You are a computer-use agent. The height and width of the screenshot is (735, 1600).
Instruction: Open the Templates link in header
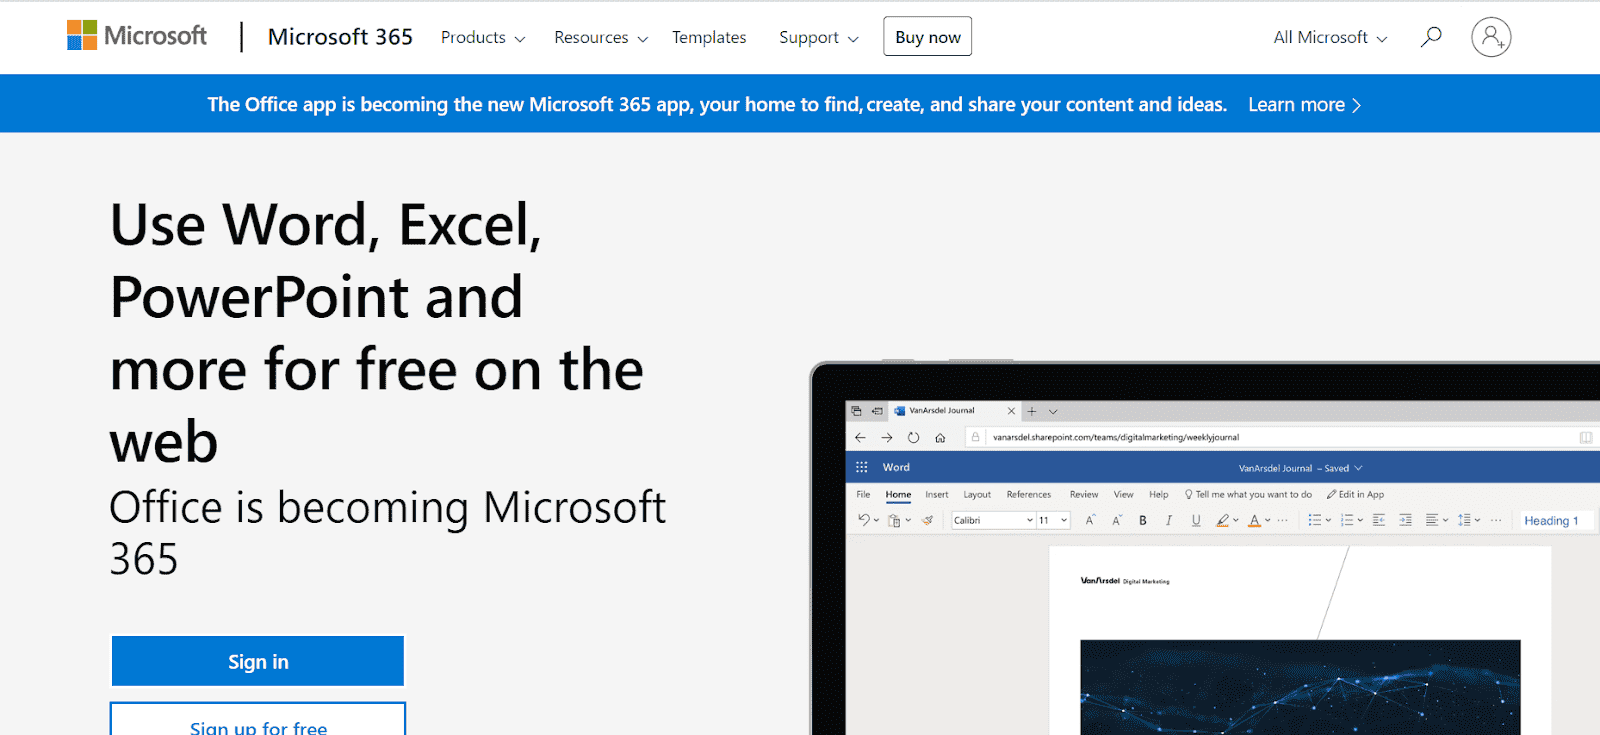point(709,37)
